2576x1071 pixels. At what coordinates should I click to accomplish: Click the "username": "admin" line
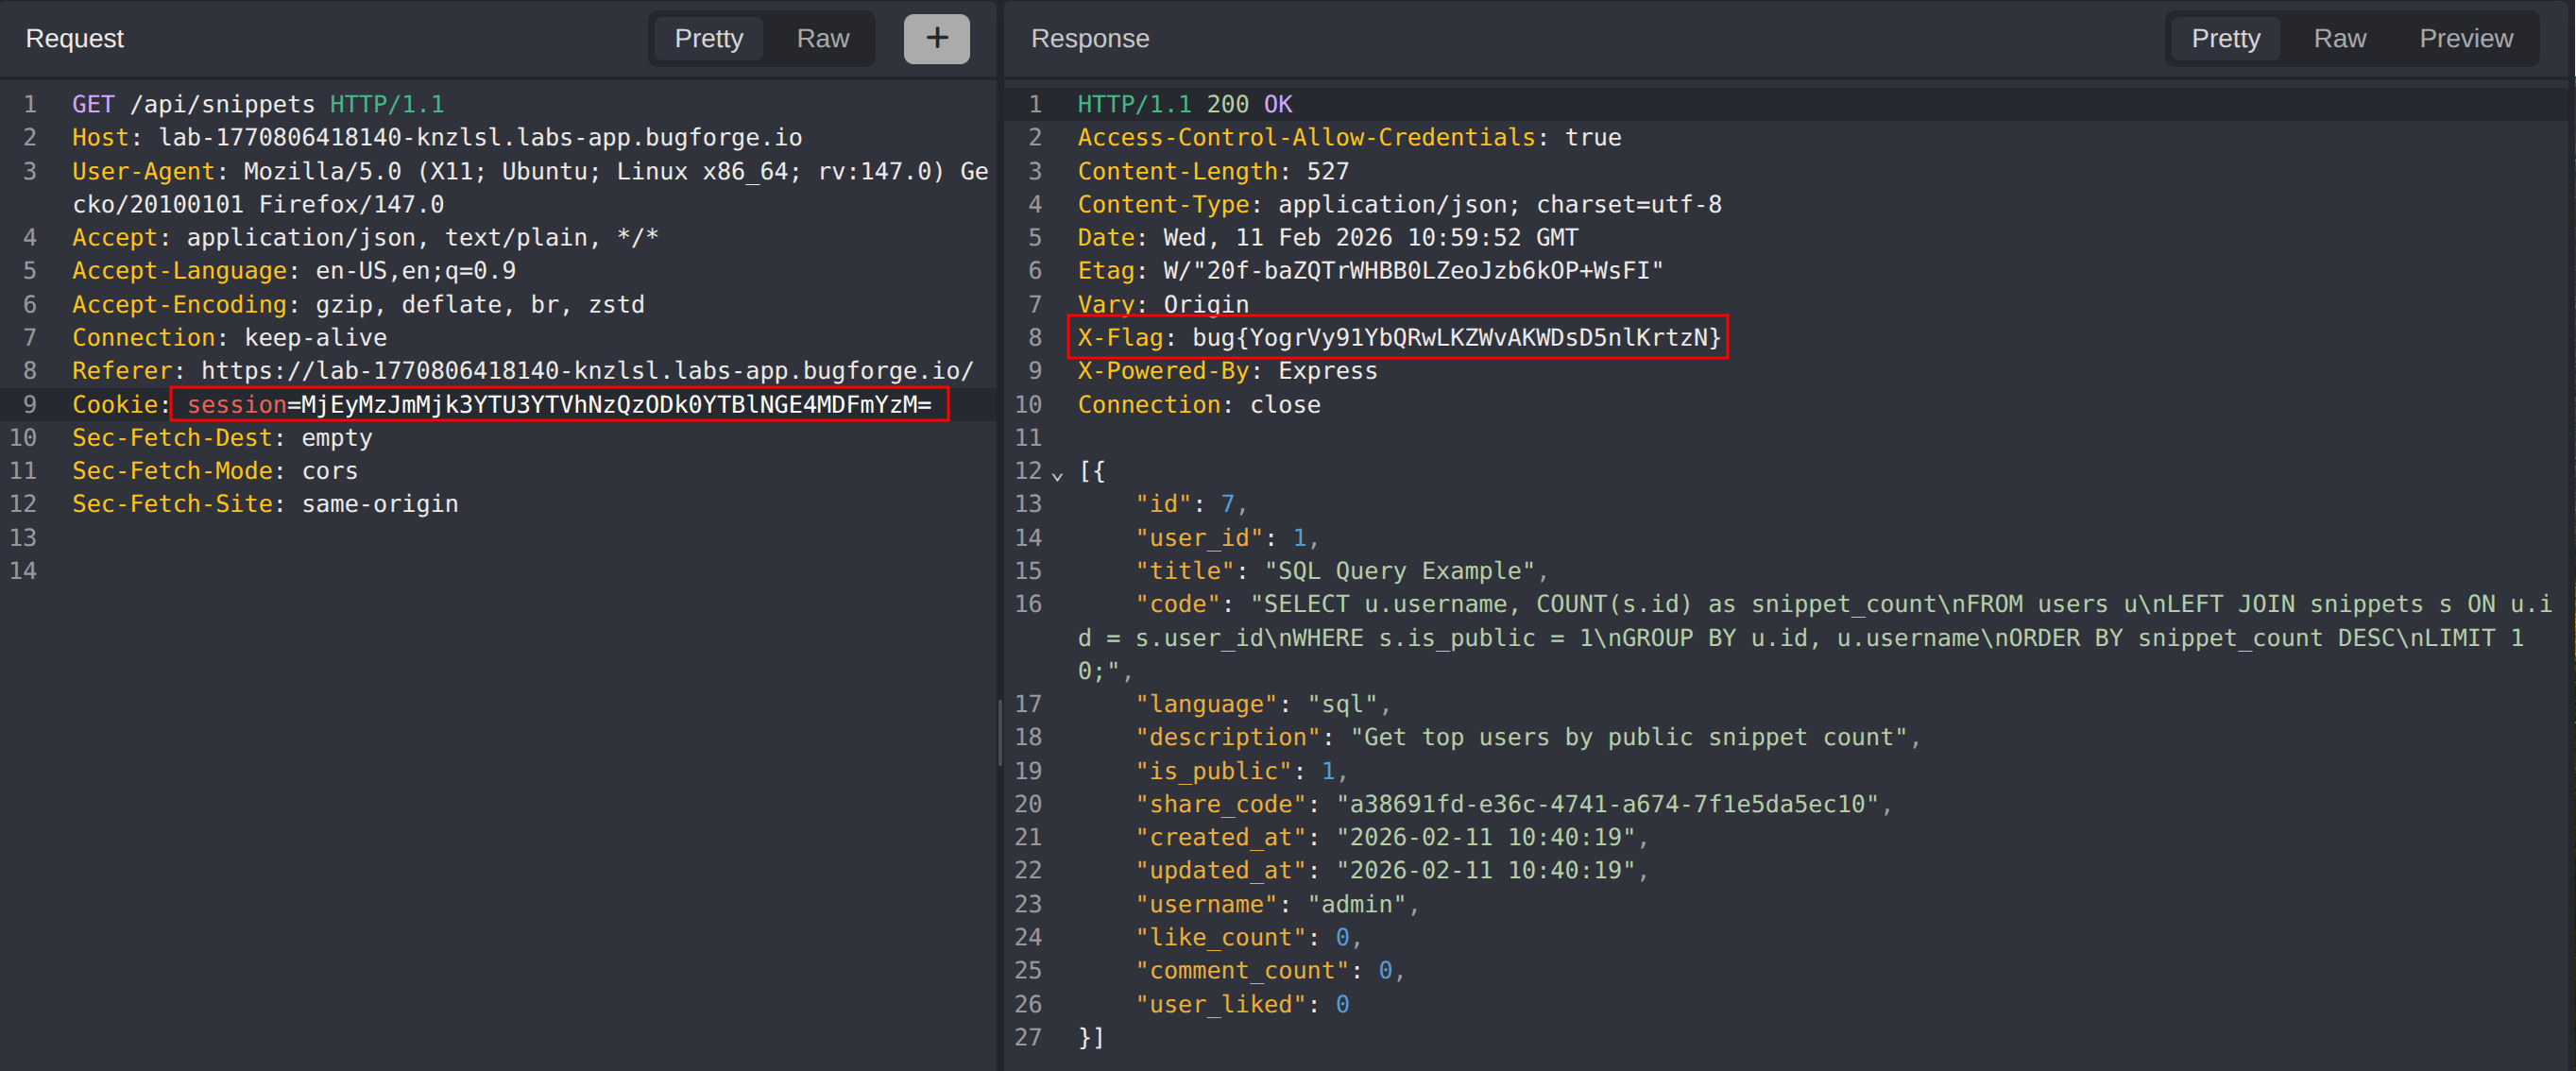tap(1277, 904)
